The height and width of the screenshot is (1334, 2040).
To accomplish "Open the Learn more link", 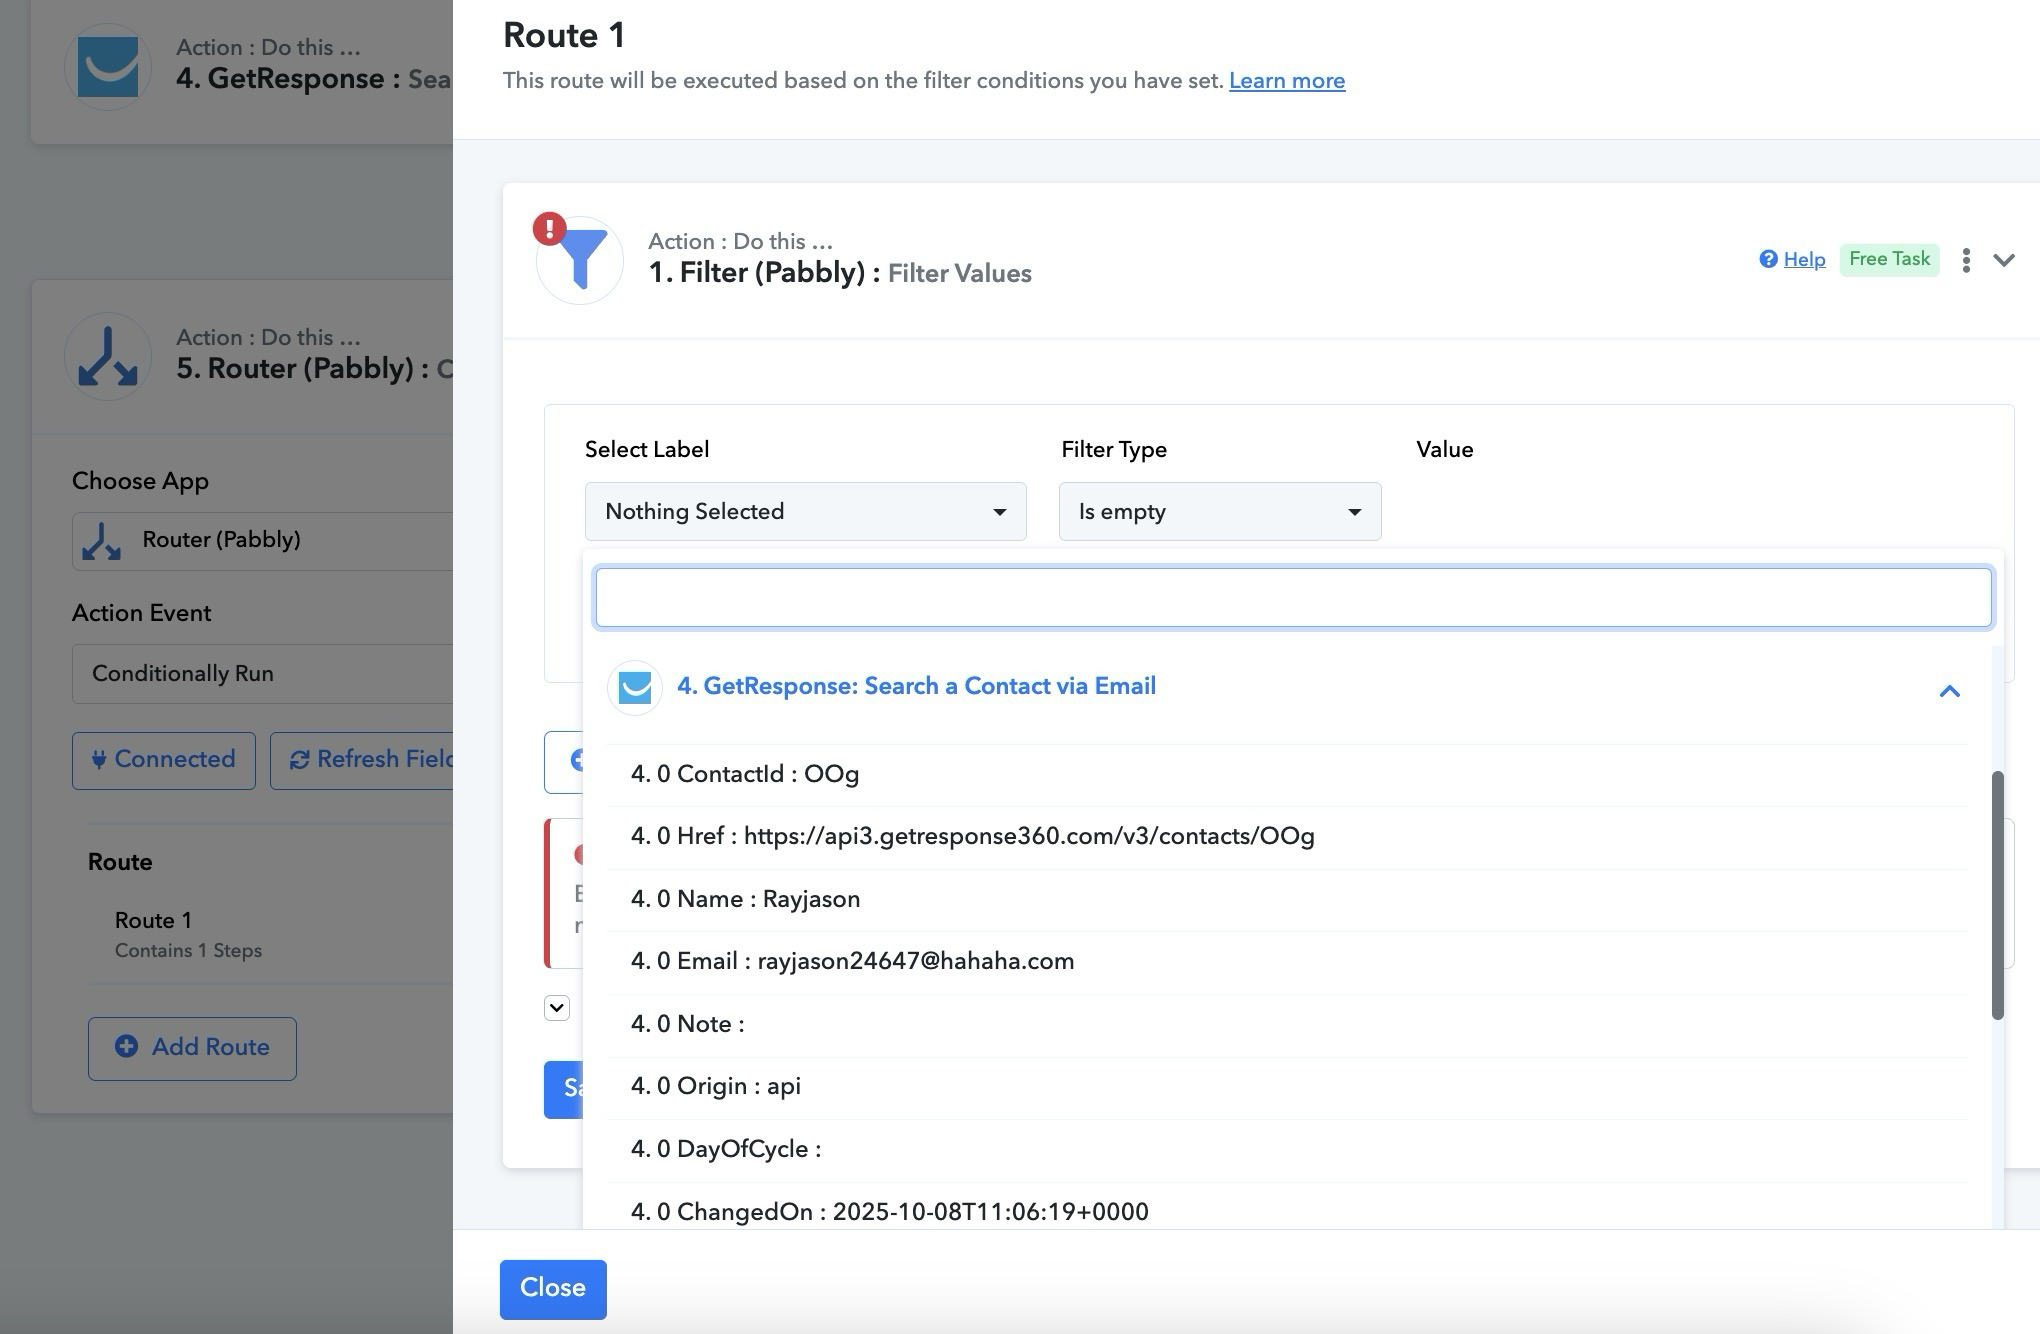I will pos(1286,81).
